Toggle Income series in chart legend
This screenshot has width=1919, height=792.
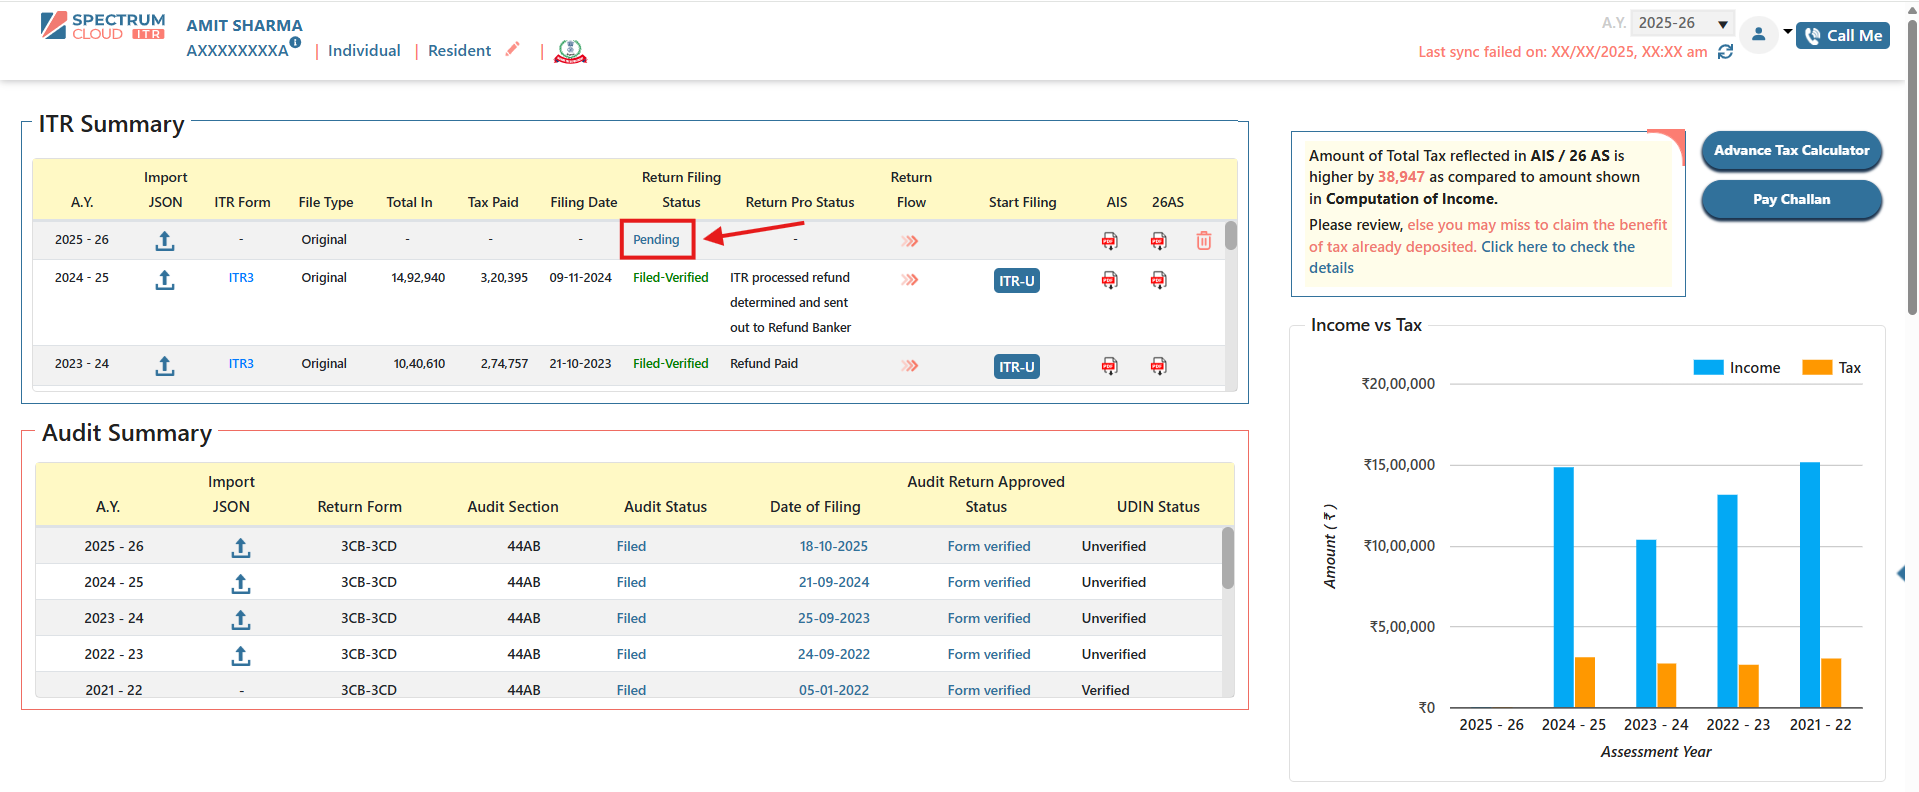(x=1737, y=368)
